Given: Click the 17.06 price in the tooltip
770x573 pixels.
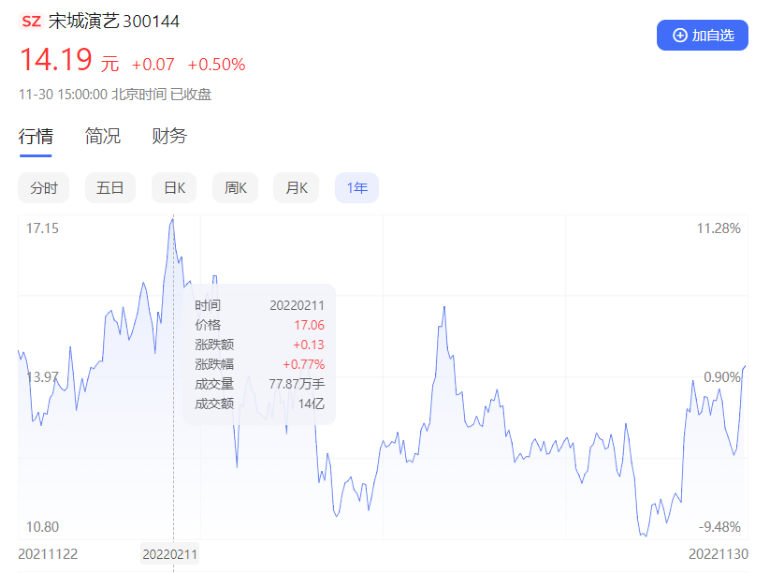Looking at the screenshot, I should coord(309,325).
